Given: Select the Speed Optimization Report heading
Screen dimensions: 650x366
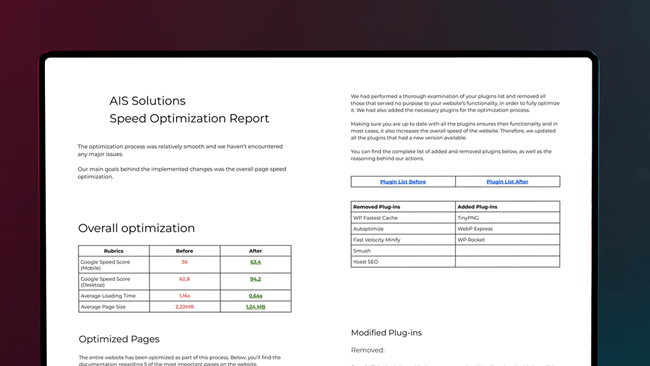Looking at the screenshot, I should 189,119.
